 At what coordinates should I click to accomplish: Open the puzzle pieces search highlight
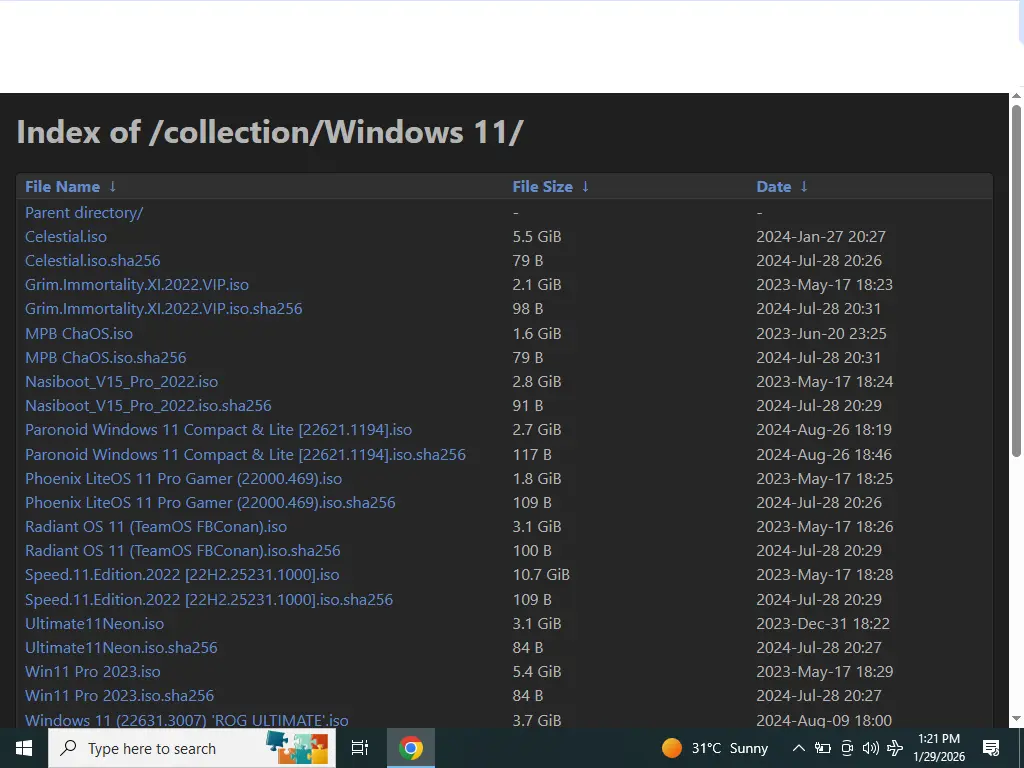click(298, 748)
